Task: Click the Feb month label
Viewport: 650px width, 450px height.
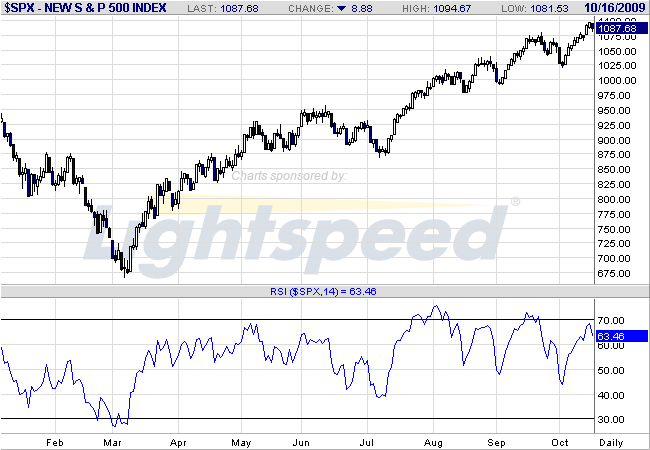Action: click(55, 443)
